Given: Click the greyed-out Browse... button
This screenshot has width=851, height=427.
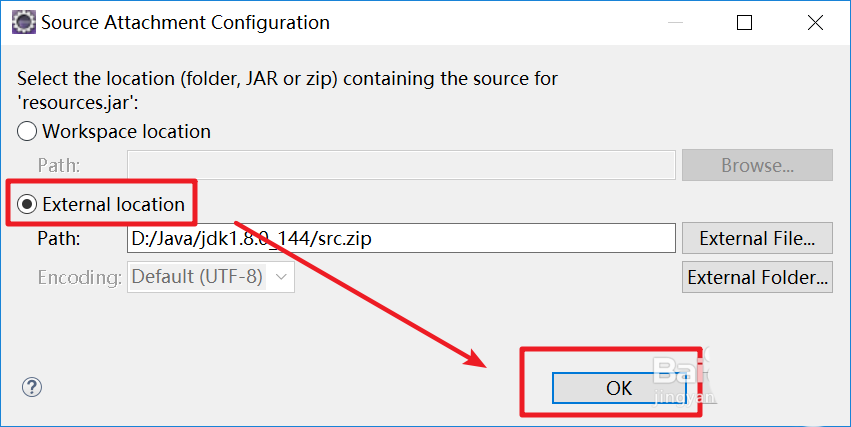Looking at the screenshot, I should 757,165.
